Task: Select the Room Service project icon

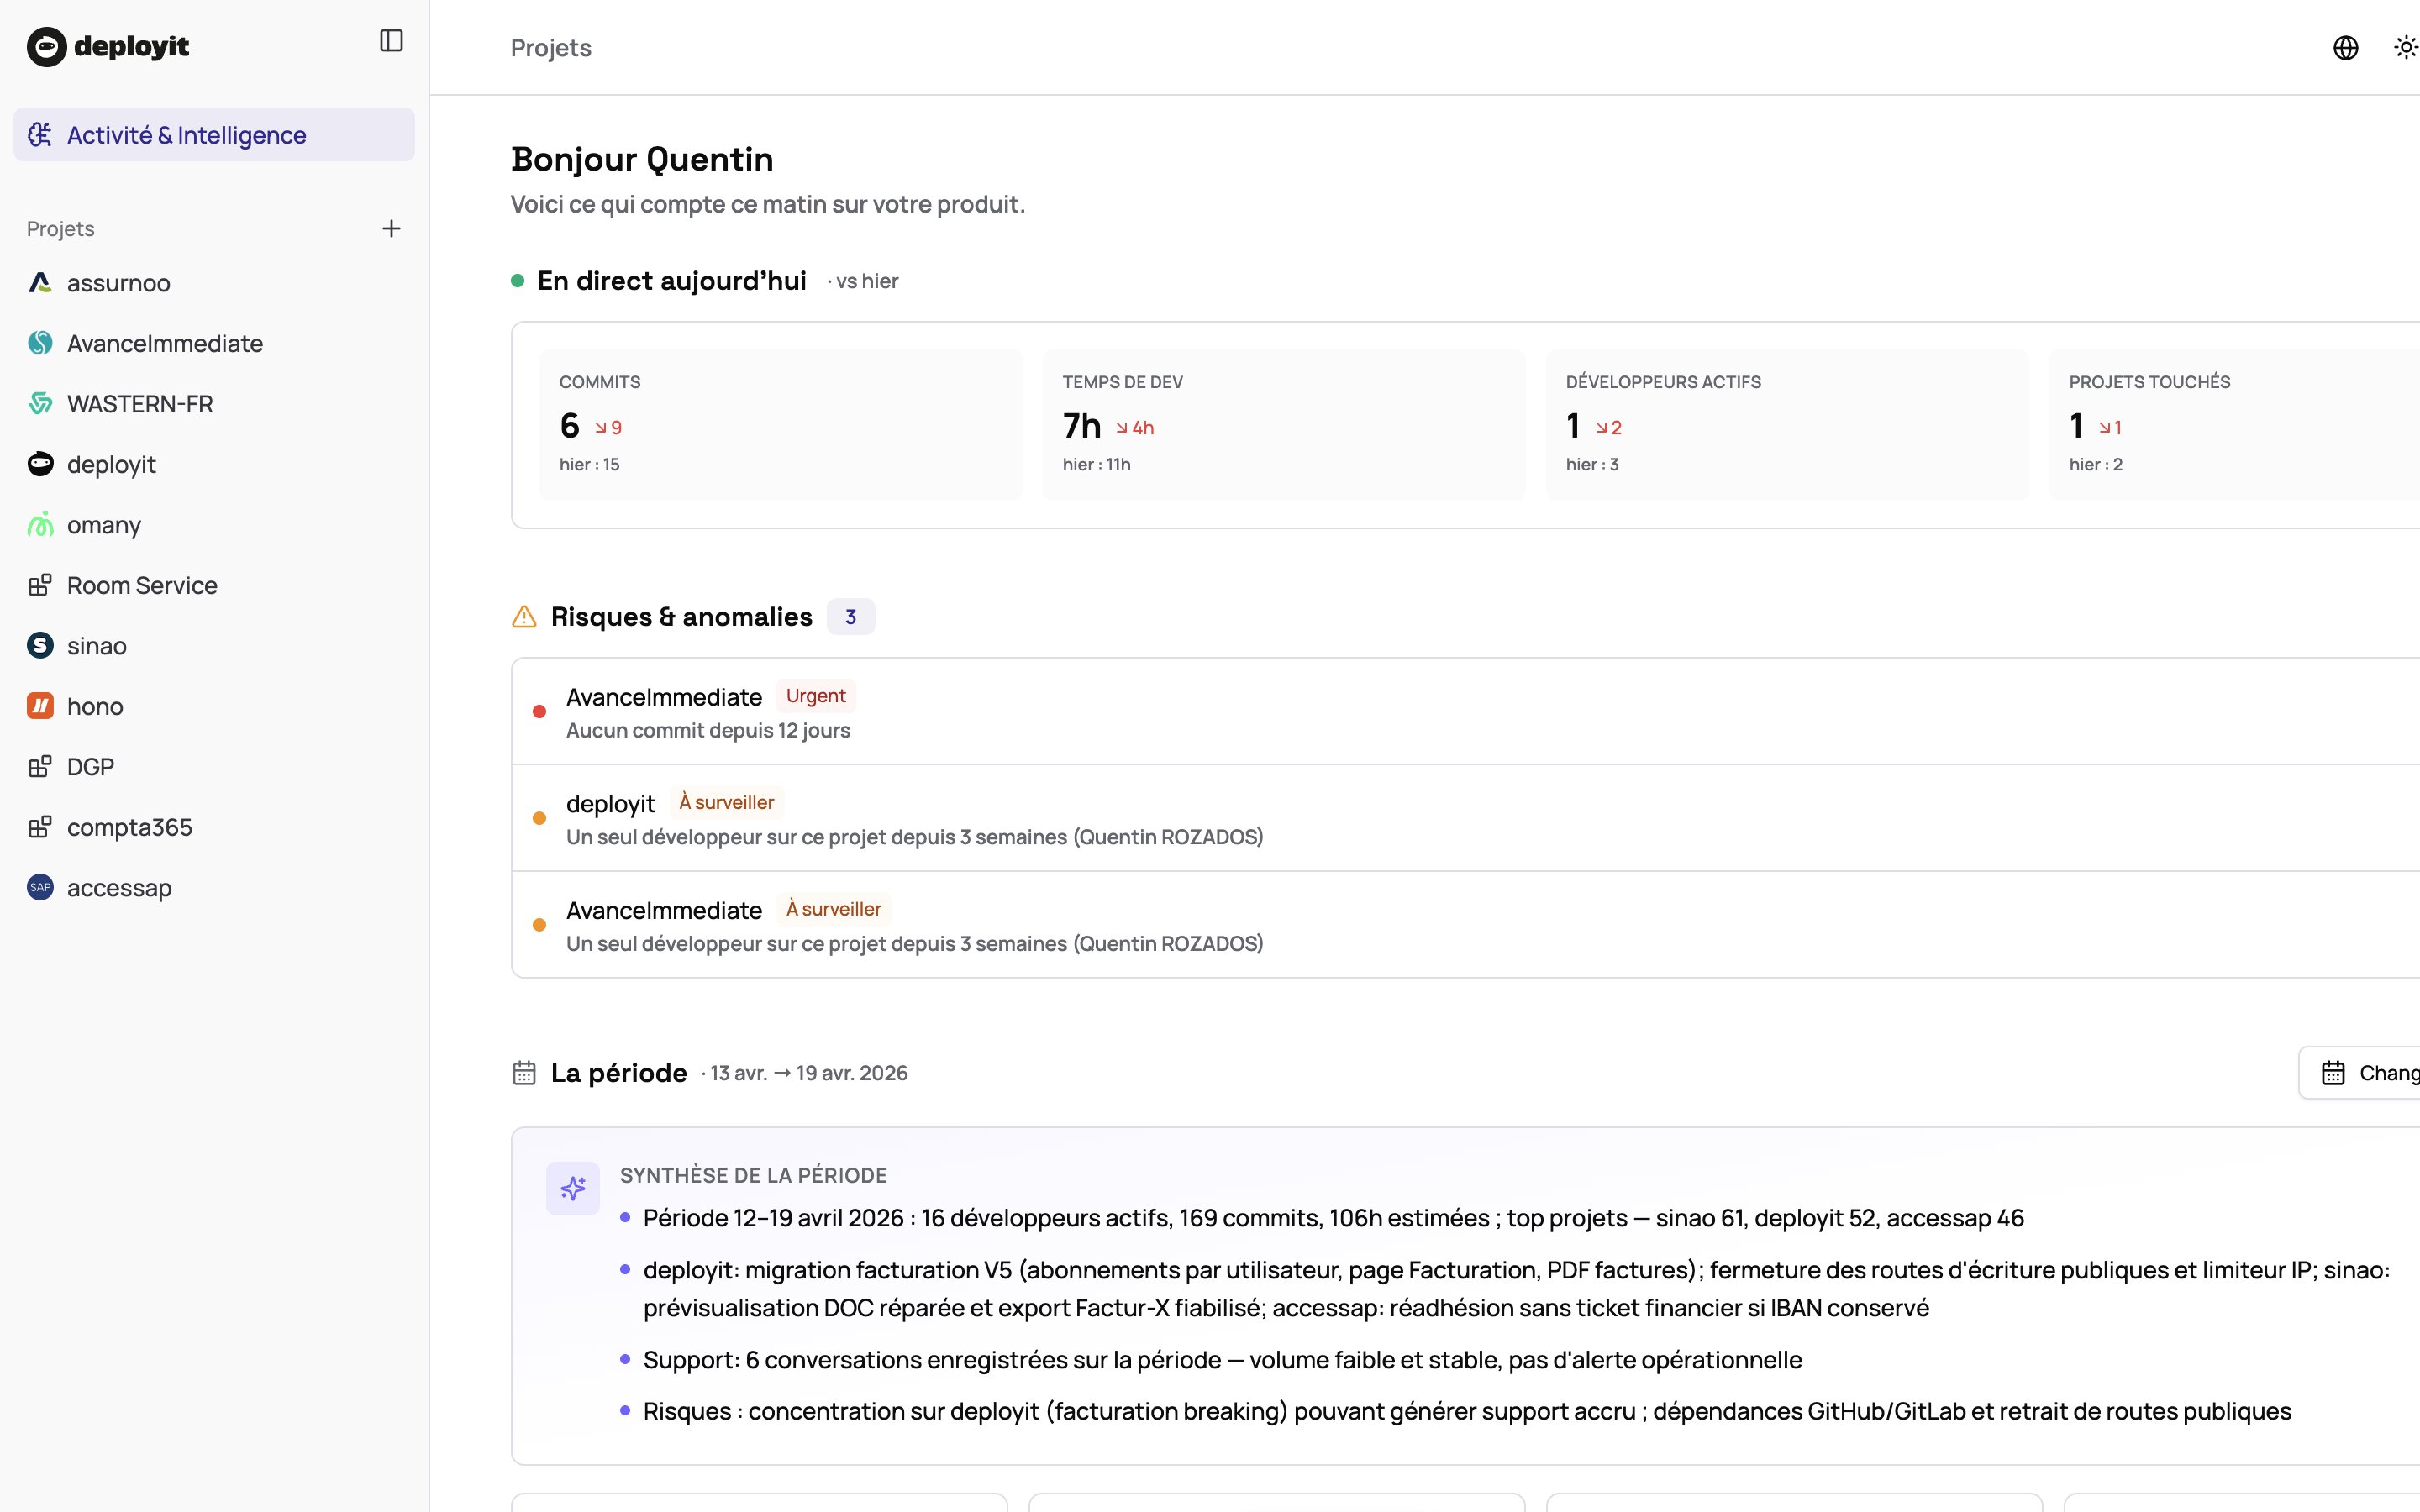Action: [40, 585]
